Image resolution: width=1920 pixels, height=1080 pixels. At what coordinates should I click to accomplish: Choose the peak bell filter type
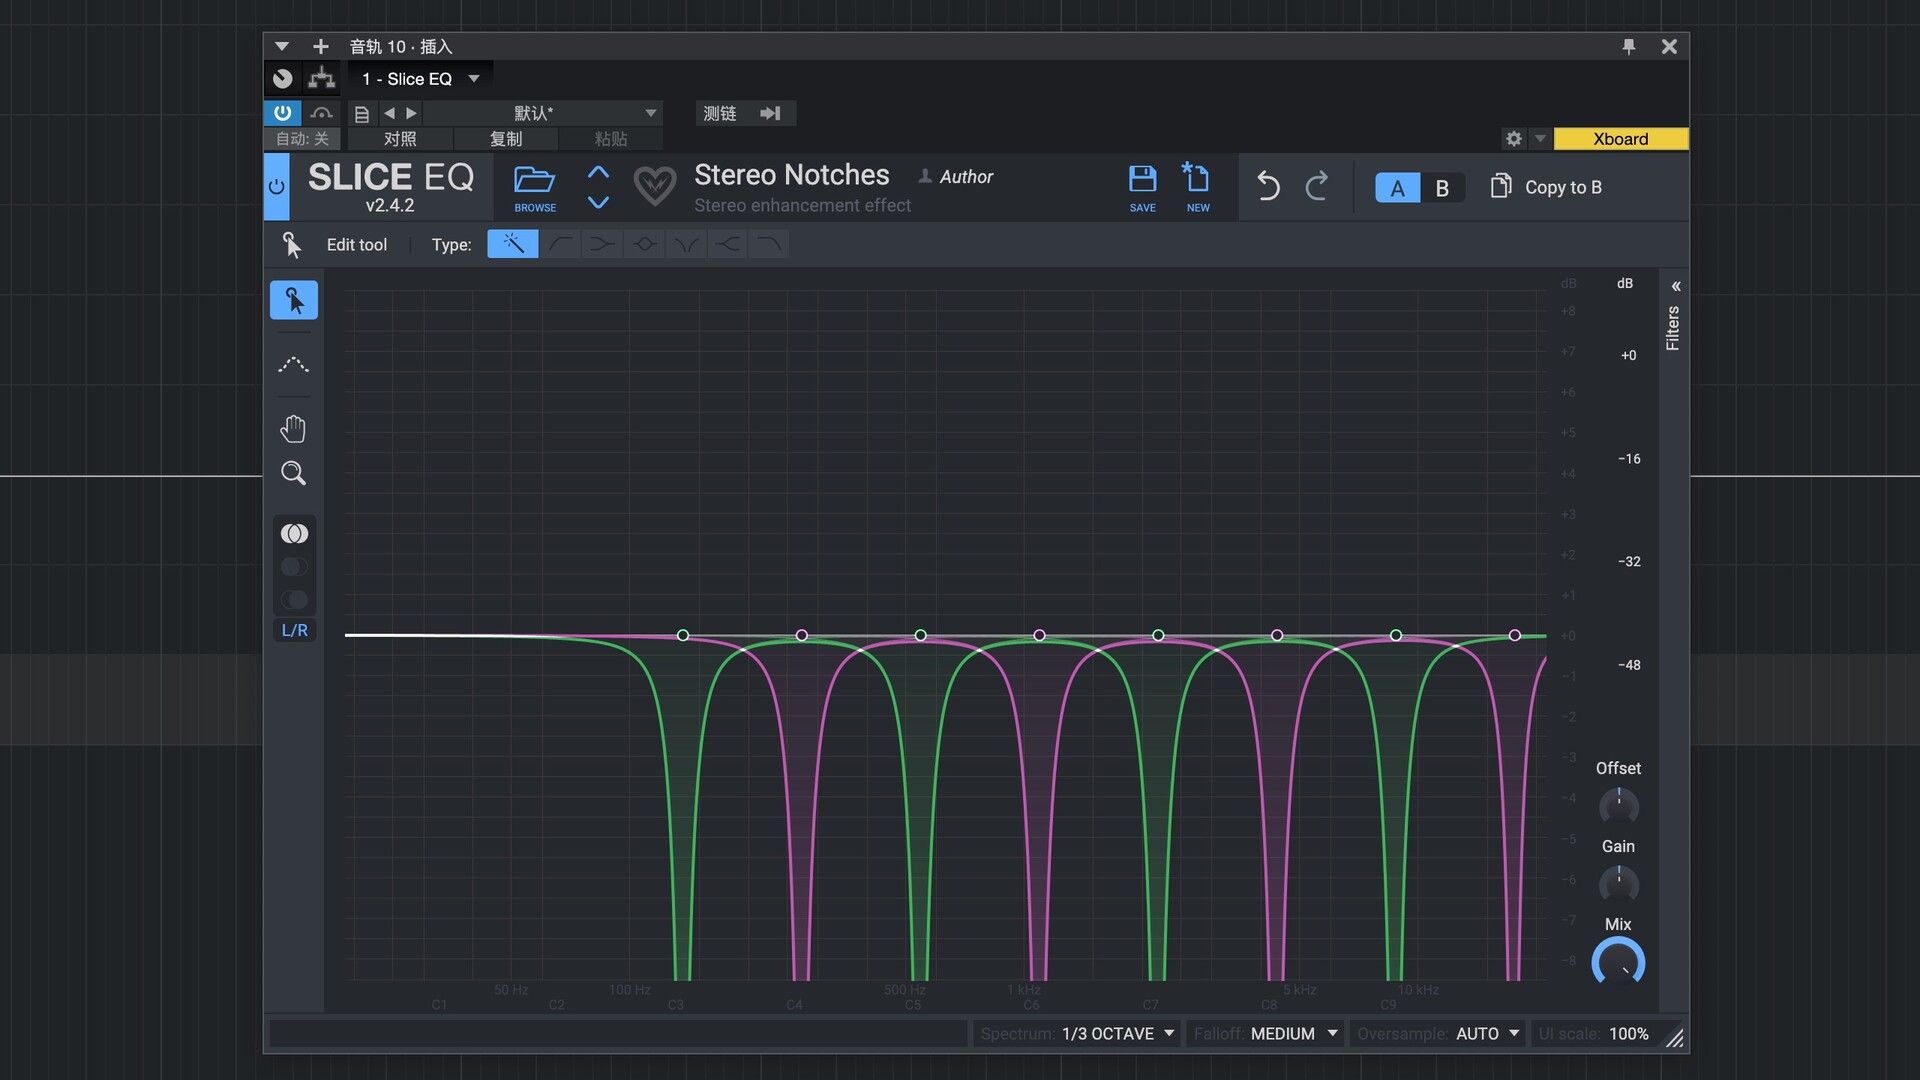tap(644, 244)
